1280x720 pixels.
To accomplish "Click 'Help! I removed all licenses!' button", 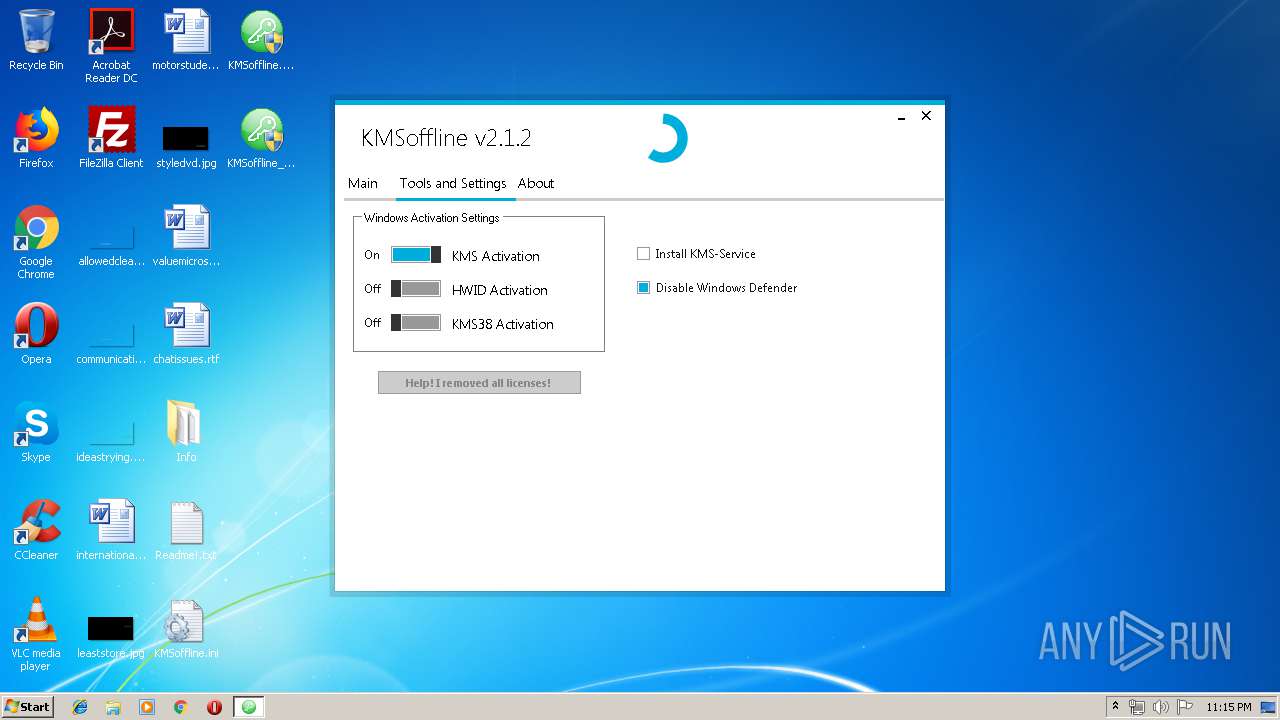I will pyautogui.click(x=479, y=383).
